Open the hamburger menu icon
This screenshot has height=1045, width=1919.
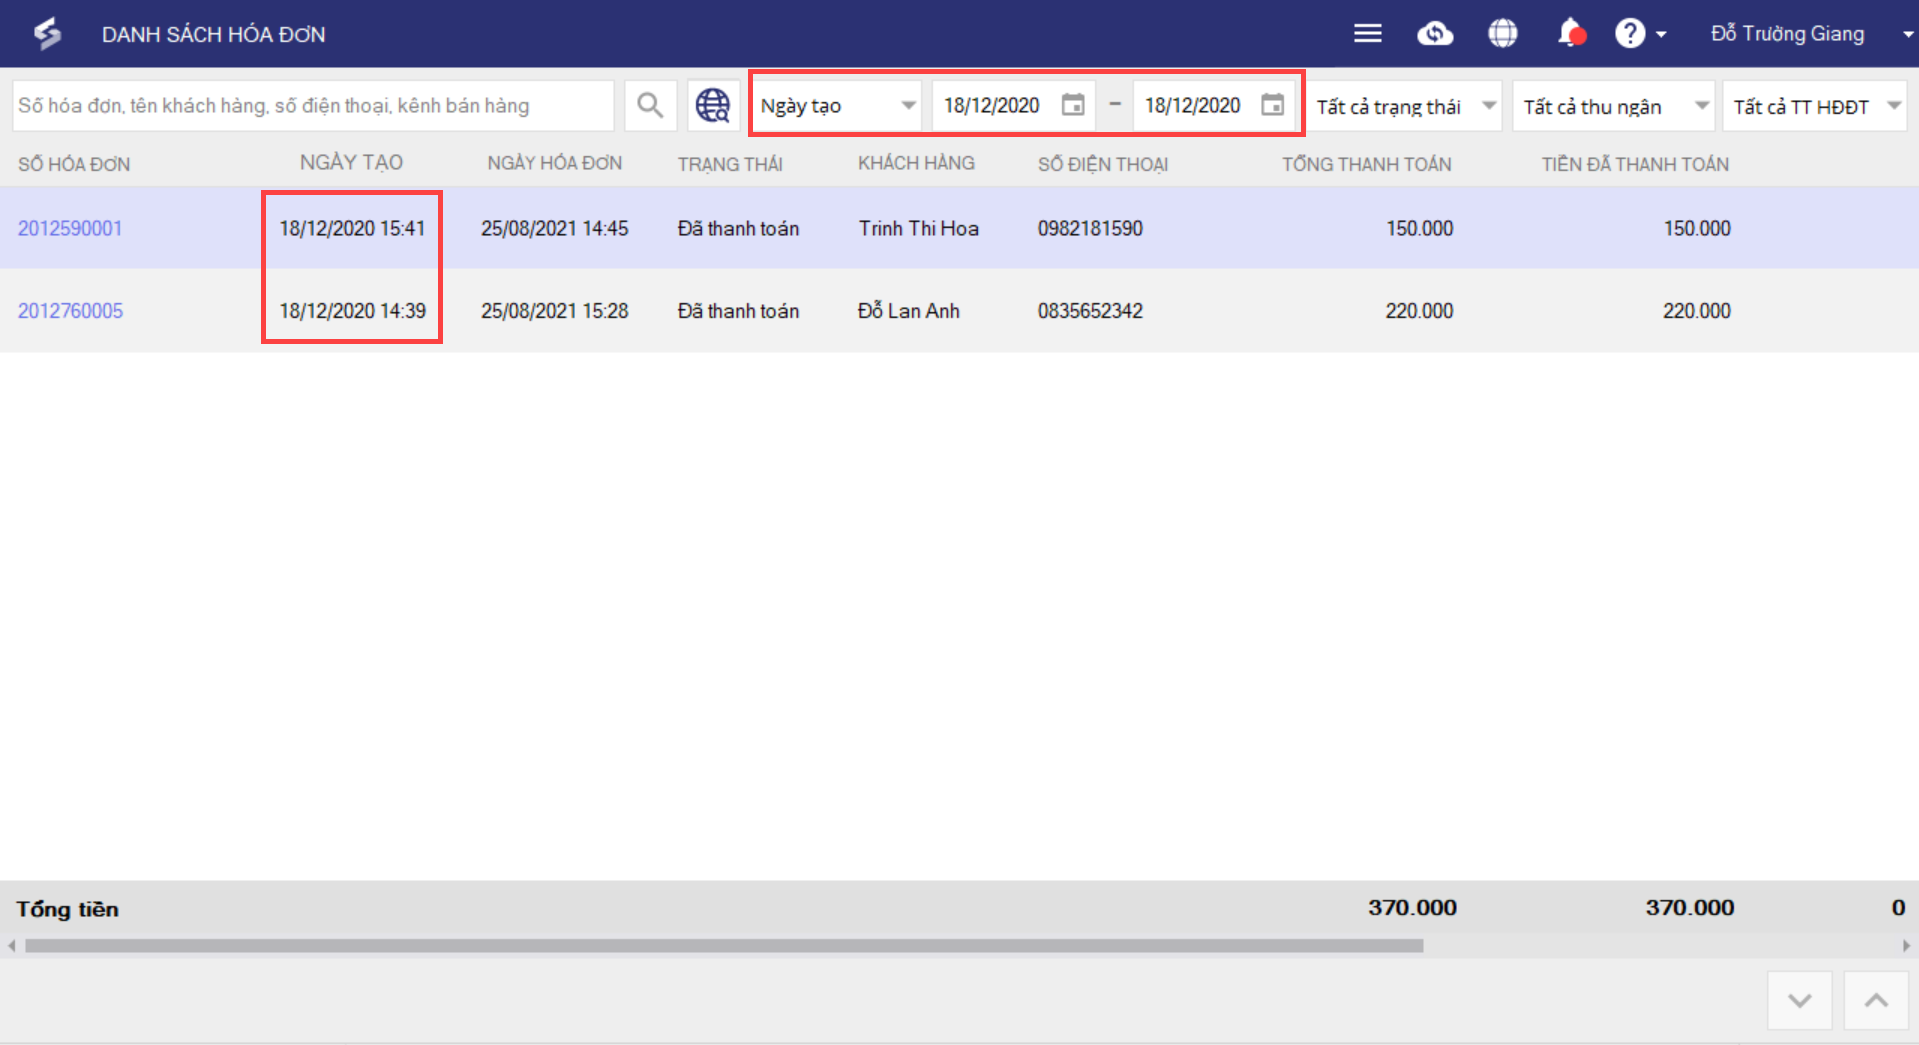click(x=1367, y=34)
